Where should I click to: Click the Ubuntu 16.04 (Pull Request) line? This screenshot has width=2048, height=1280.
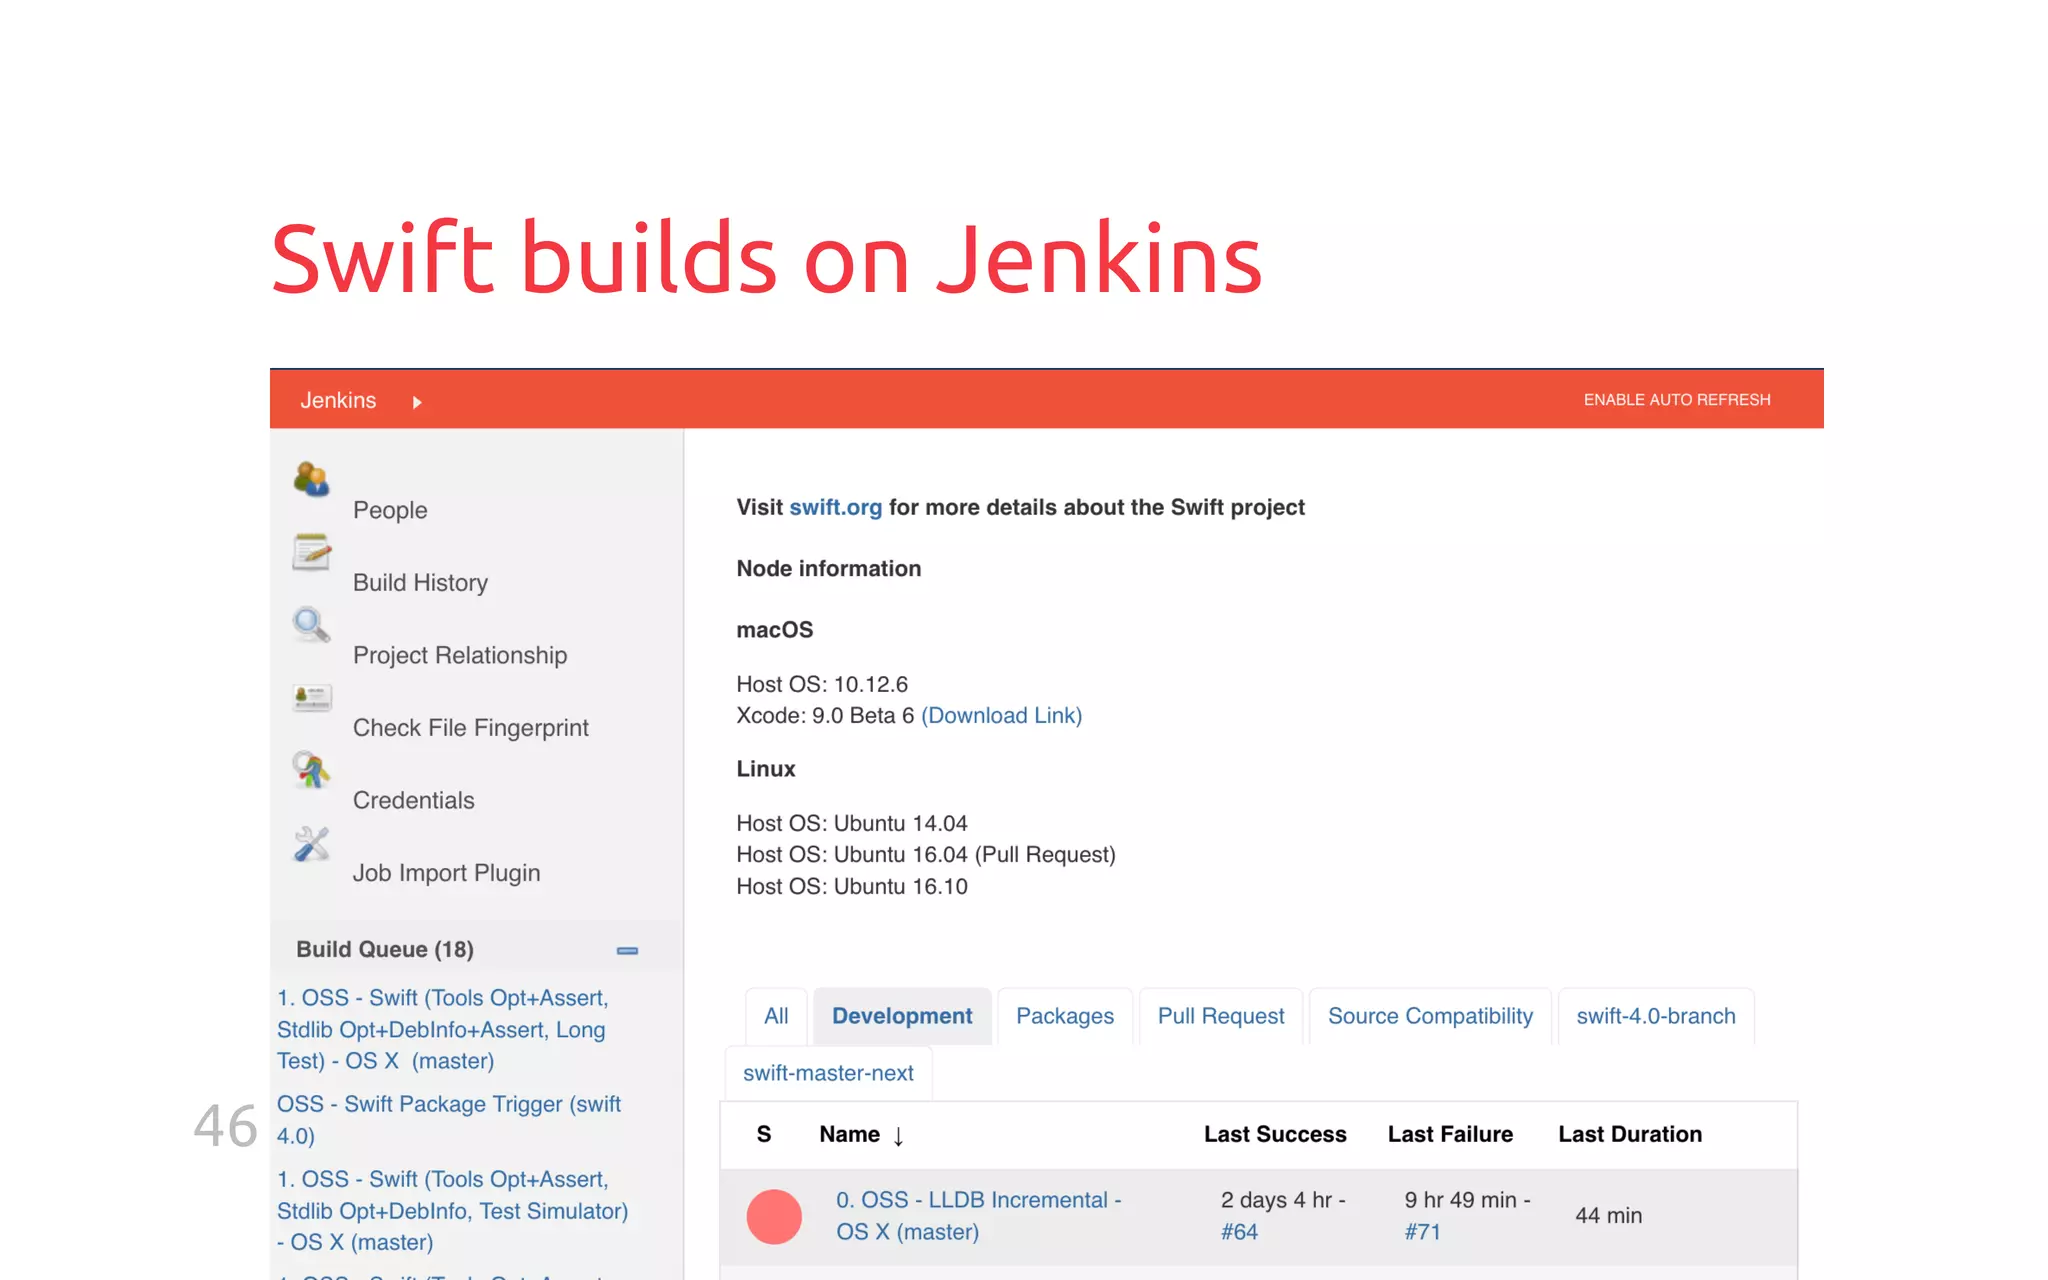(926, 855)
